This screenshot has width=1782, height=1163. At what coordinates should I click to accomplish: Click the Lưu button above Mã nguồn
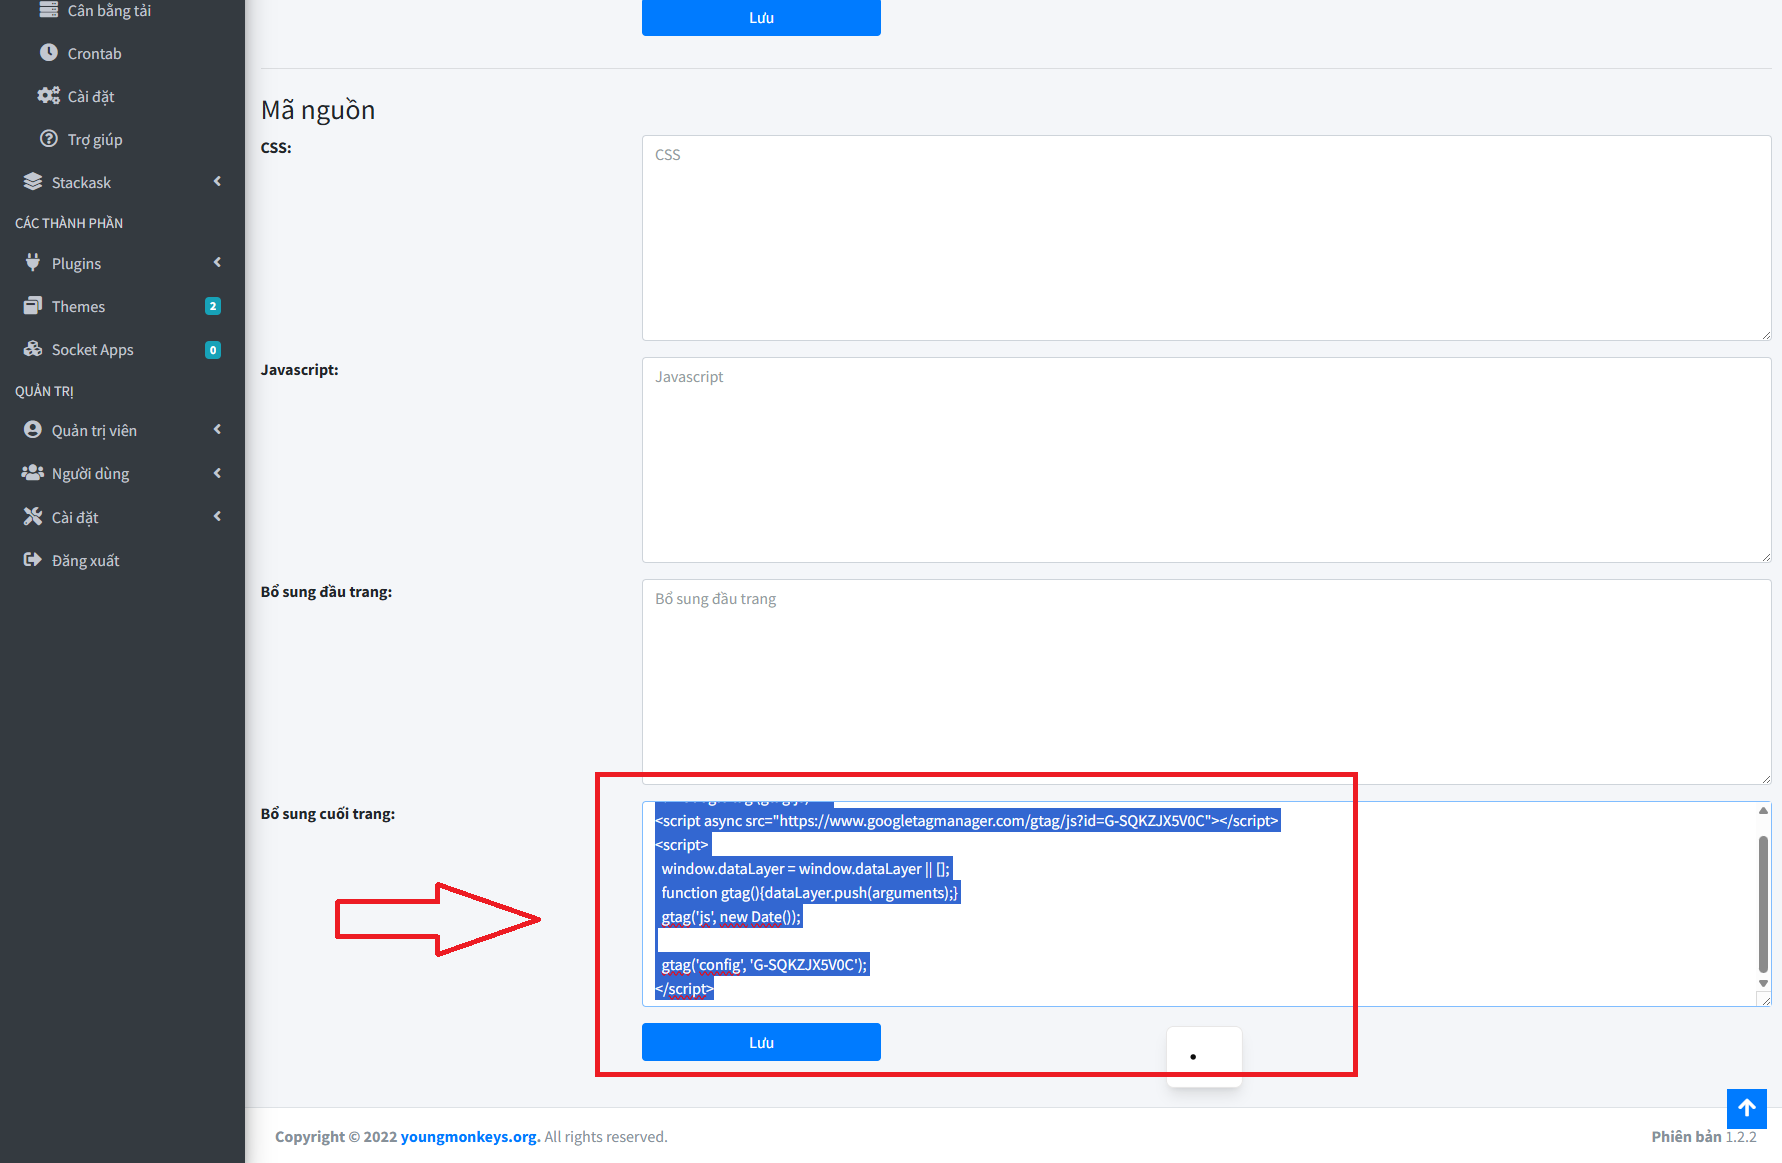click(x=761, y=17)
